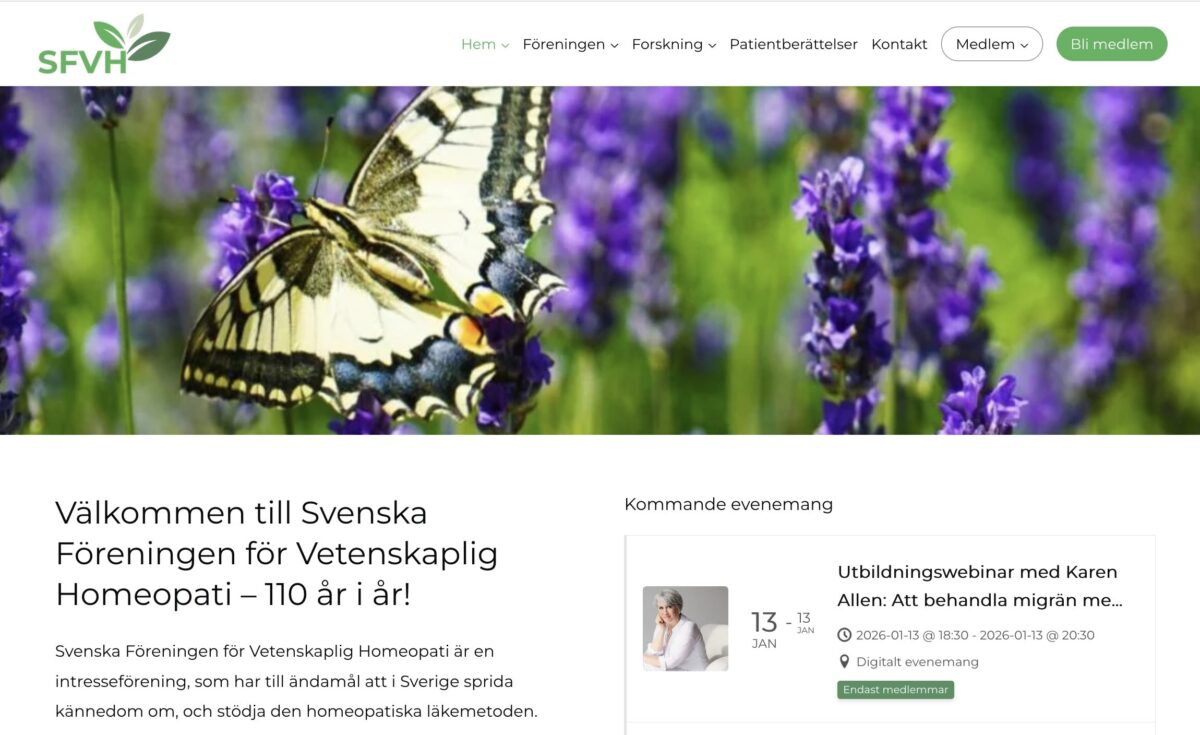The height and width of the screenshot is (735, 1200).
Task: Click the SFVH leaf logo
Action: pos(104,45)
